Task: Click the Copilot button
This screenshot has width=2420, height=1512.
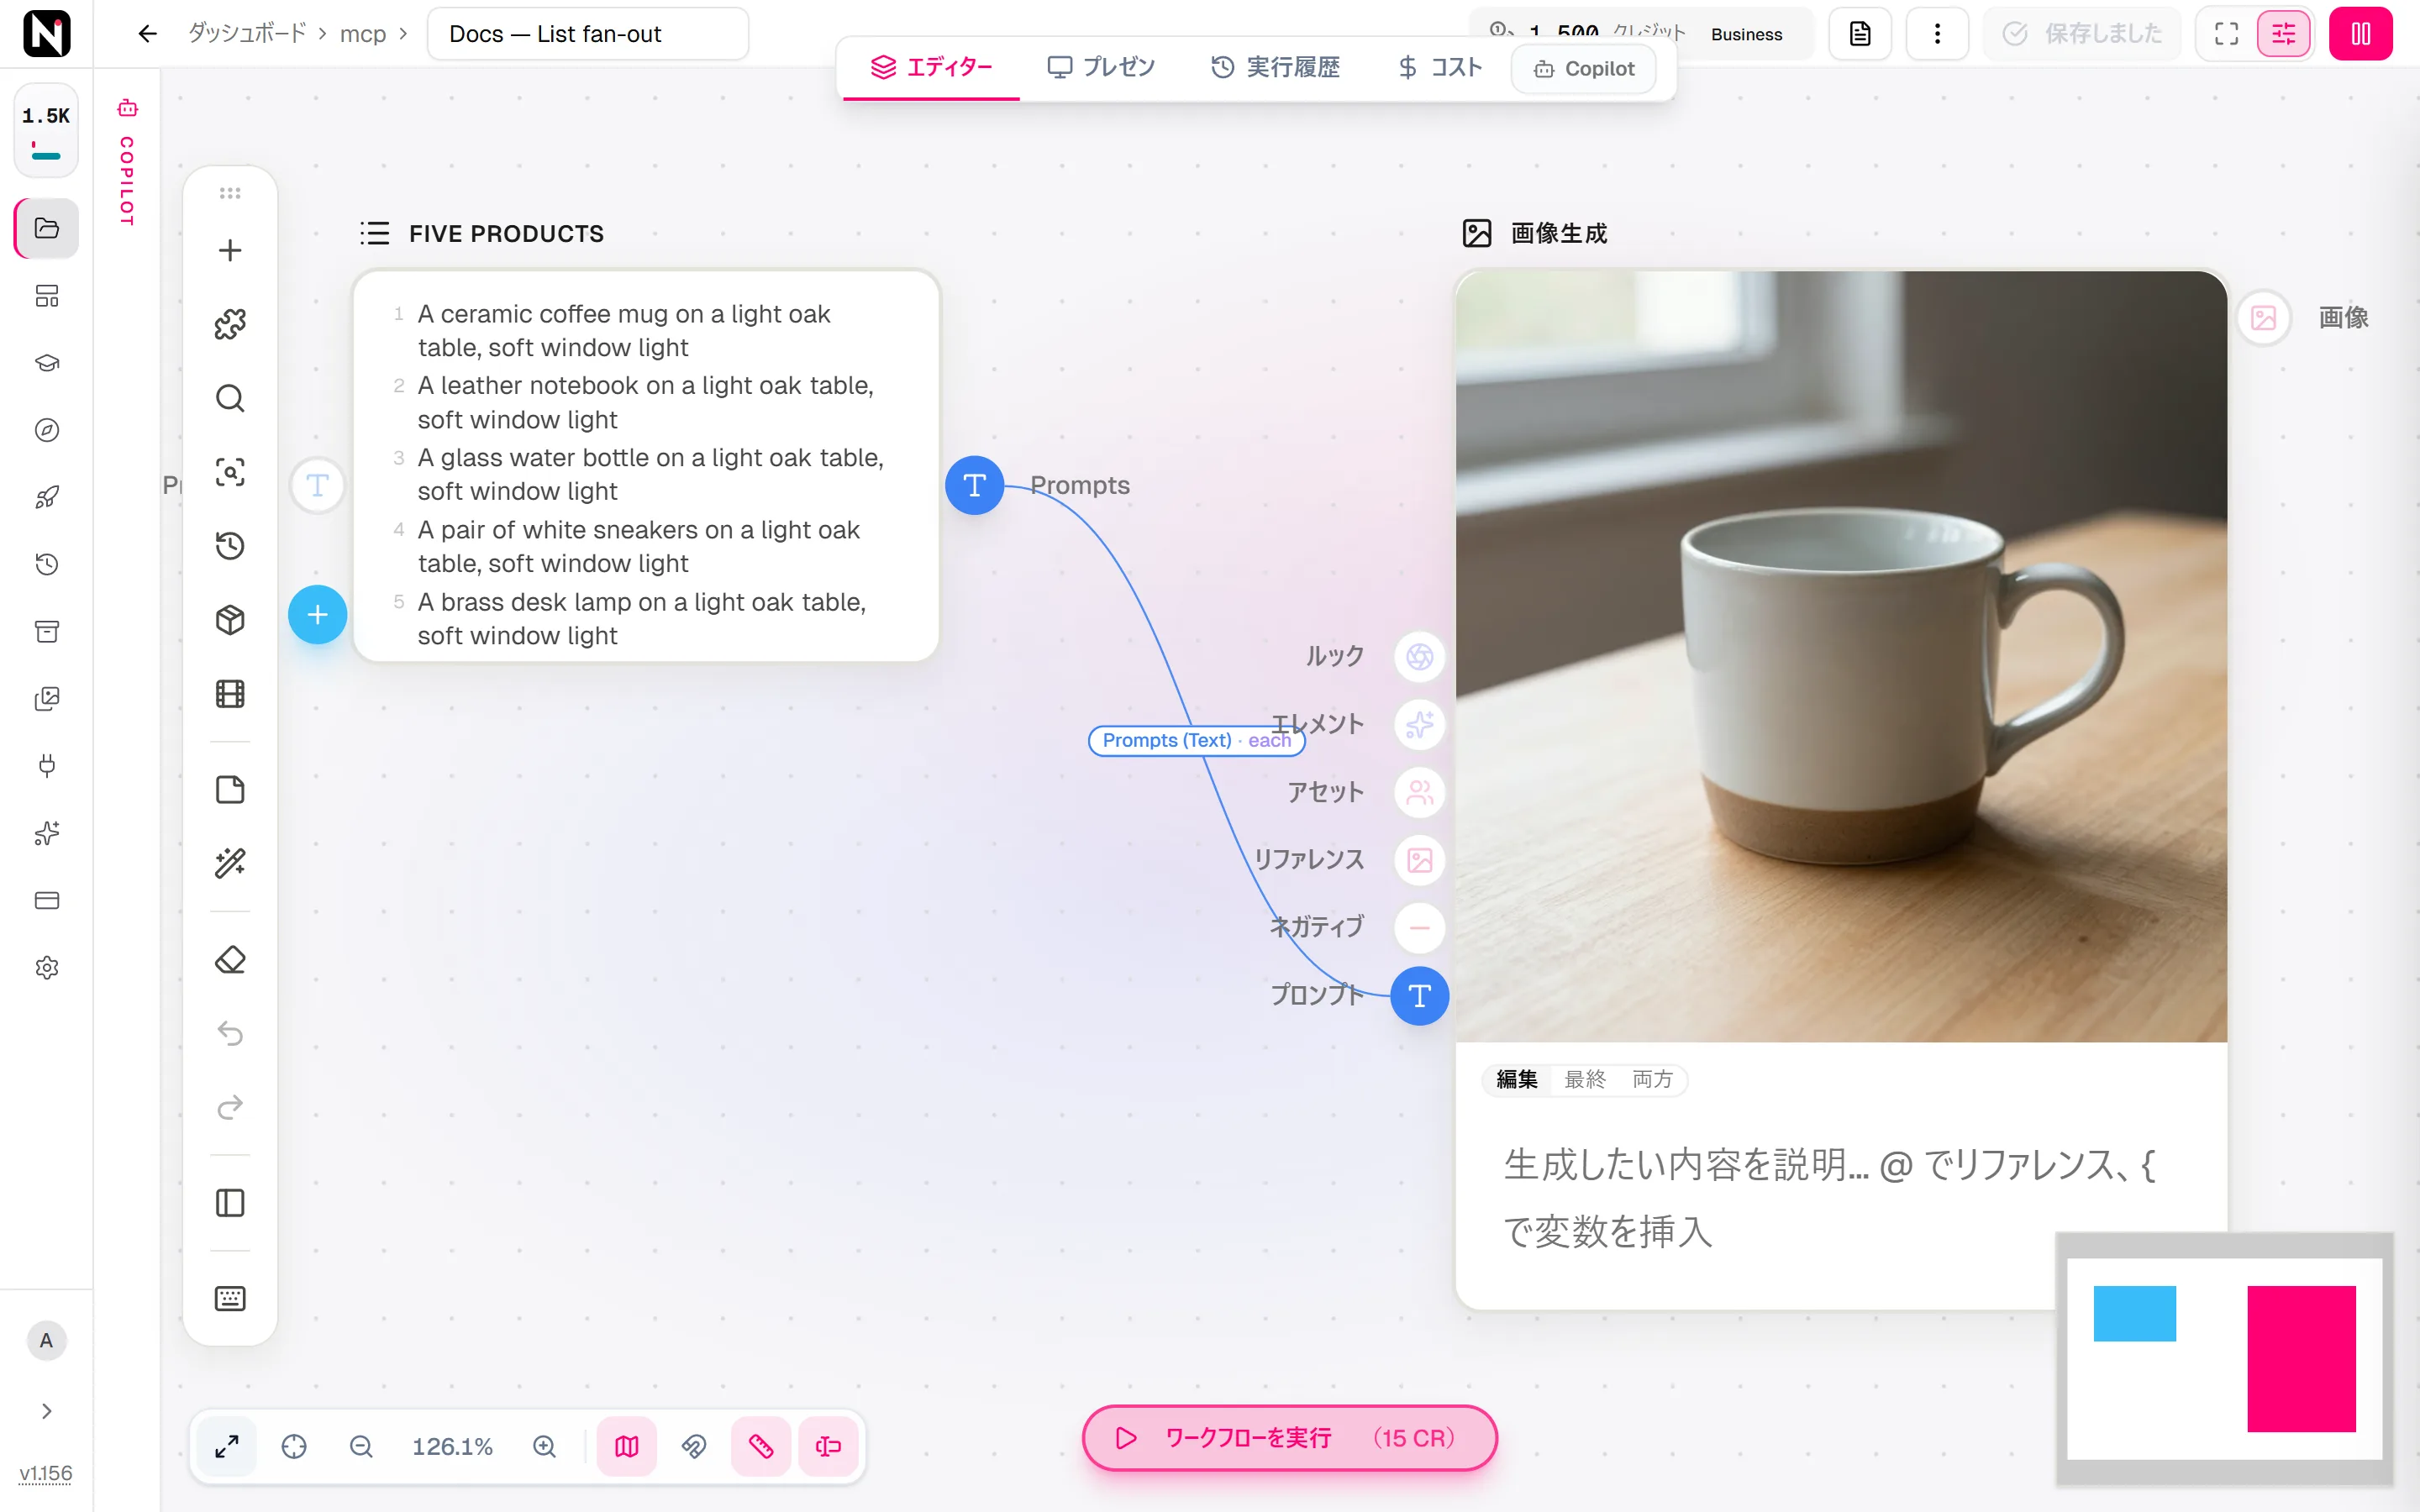Action: [1584, 69]
